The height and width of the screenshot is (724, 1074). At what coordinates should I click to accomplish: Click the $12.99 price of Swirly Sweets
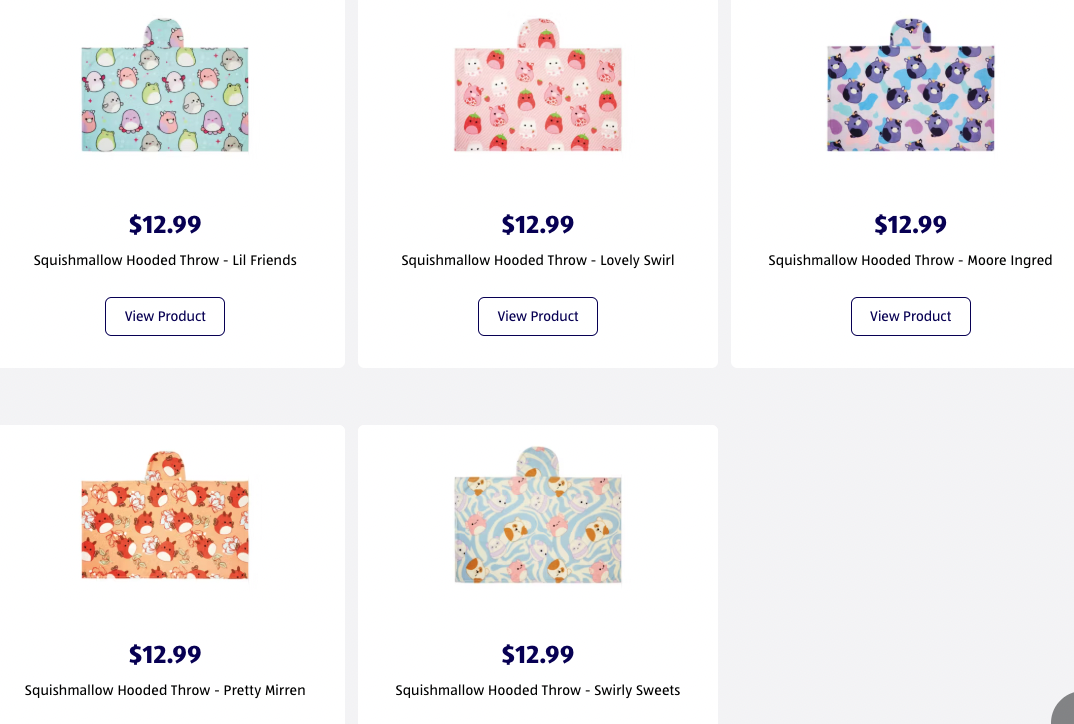(538, 654)
